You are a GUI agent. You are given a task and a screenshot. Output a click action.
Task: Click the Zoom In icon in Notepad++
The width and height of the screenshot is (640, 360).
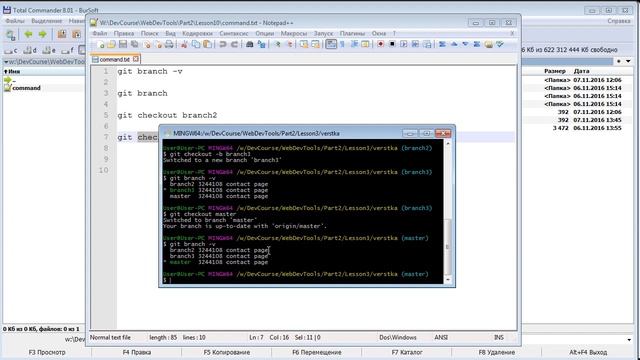click(277, 44)
